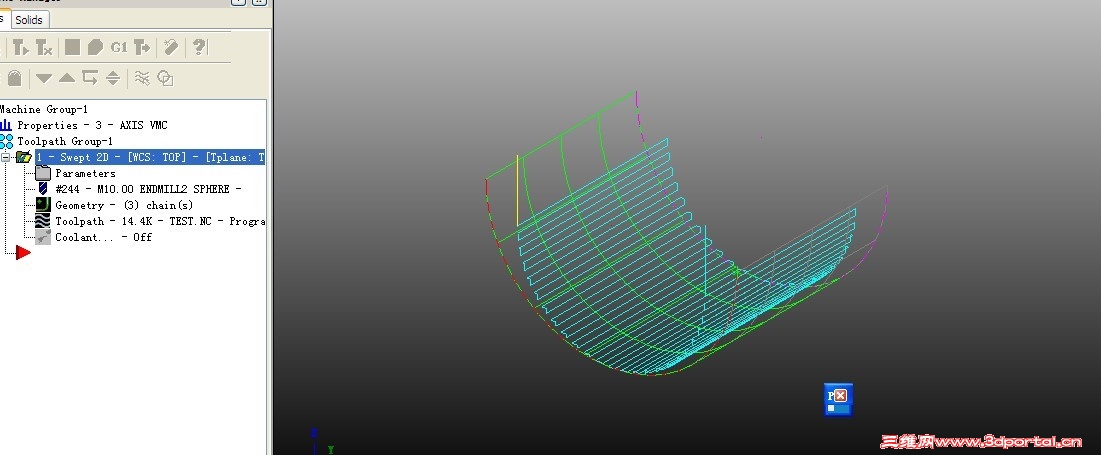Screen dimensions: 1101x455
Task: Click the Parameters folder icon
Action: coord(44,173)
